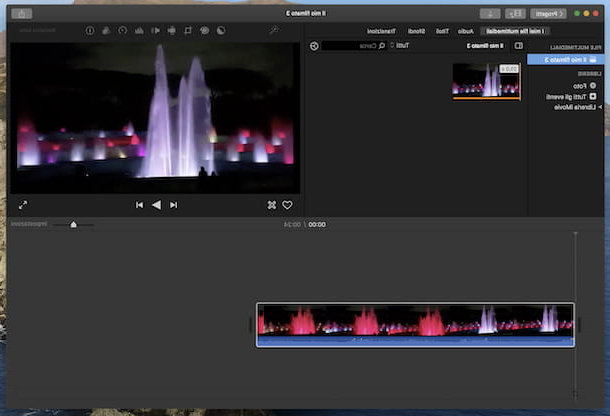Click the play triangle button under viewer

coord(156,205)
